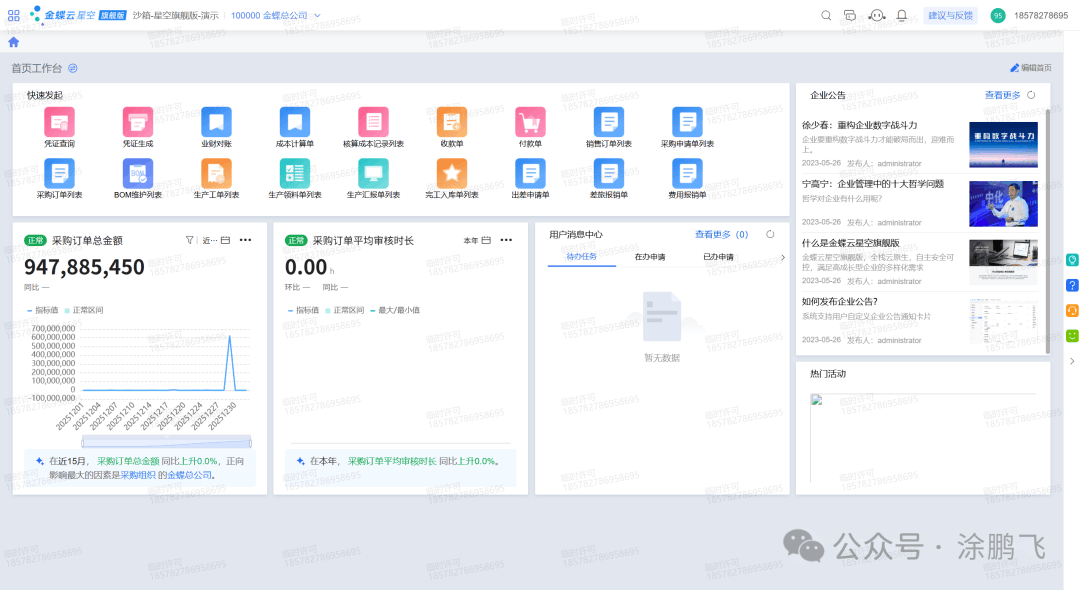This screenshot has width=1080, height=590.
Task: Click the 完工入库单列表 star icon
Action: (451, 174)
